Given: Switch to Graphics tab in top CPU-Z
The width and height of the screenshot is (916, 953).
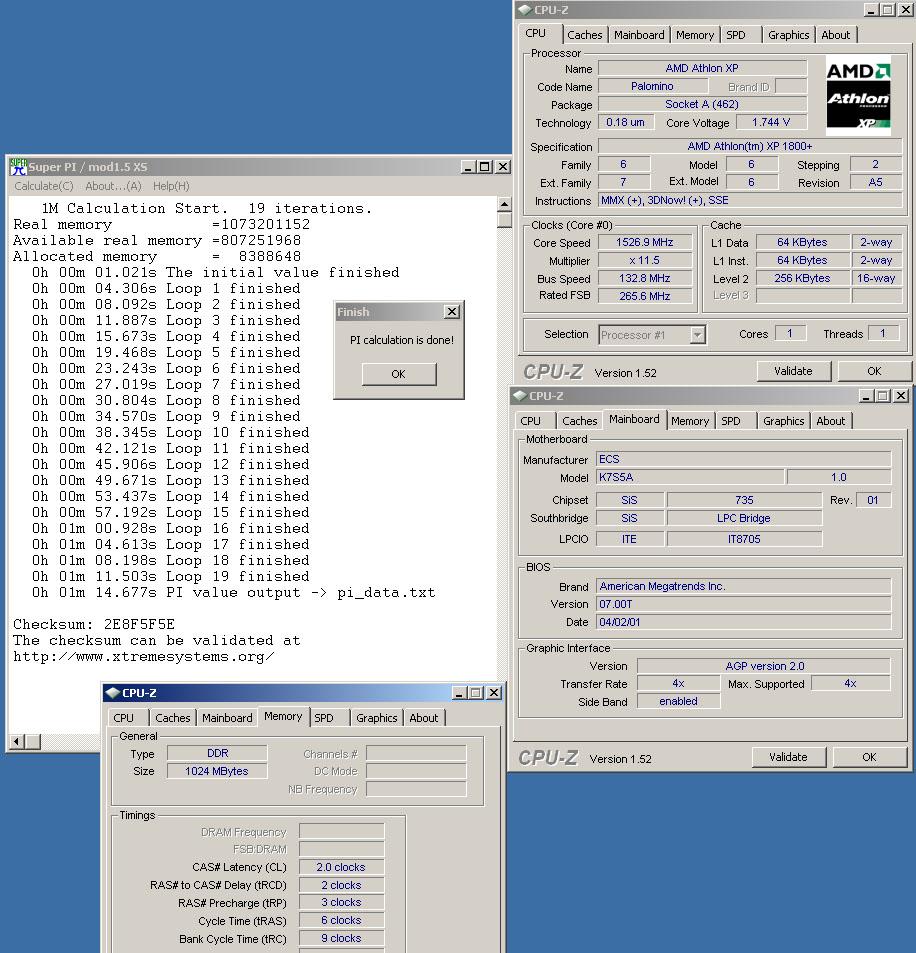Looking at the screenshot, I should [x=788, y=35].
